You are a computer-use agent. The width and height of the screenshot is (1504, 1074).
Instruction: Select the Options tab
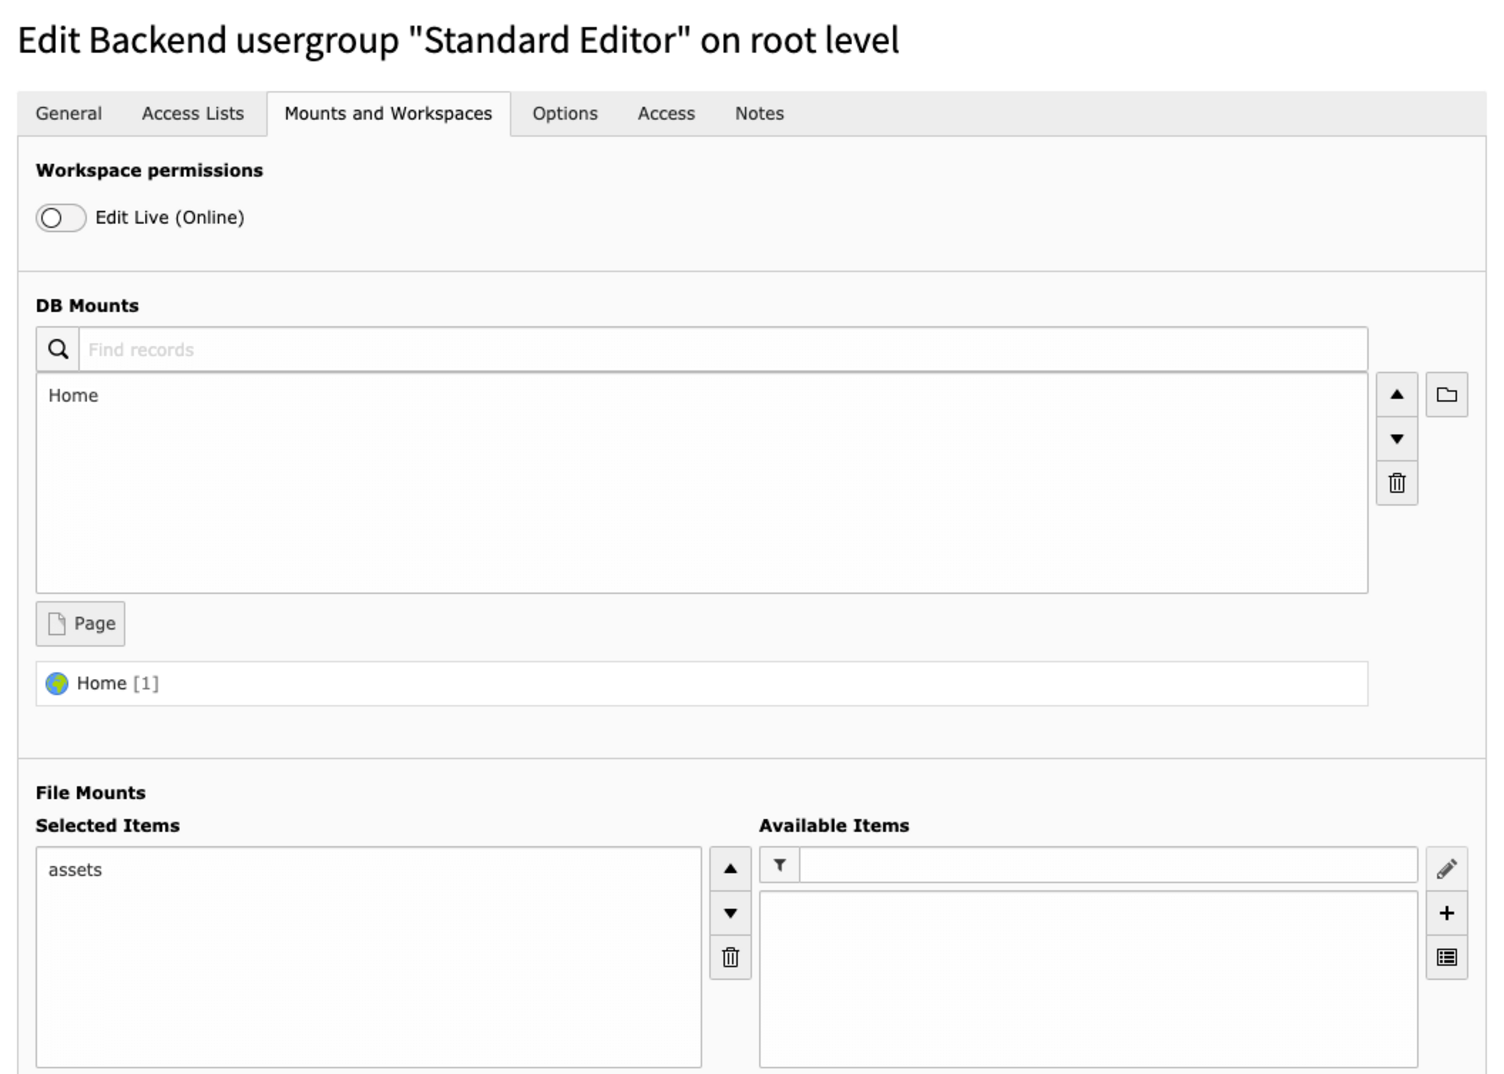pos(564,113)
